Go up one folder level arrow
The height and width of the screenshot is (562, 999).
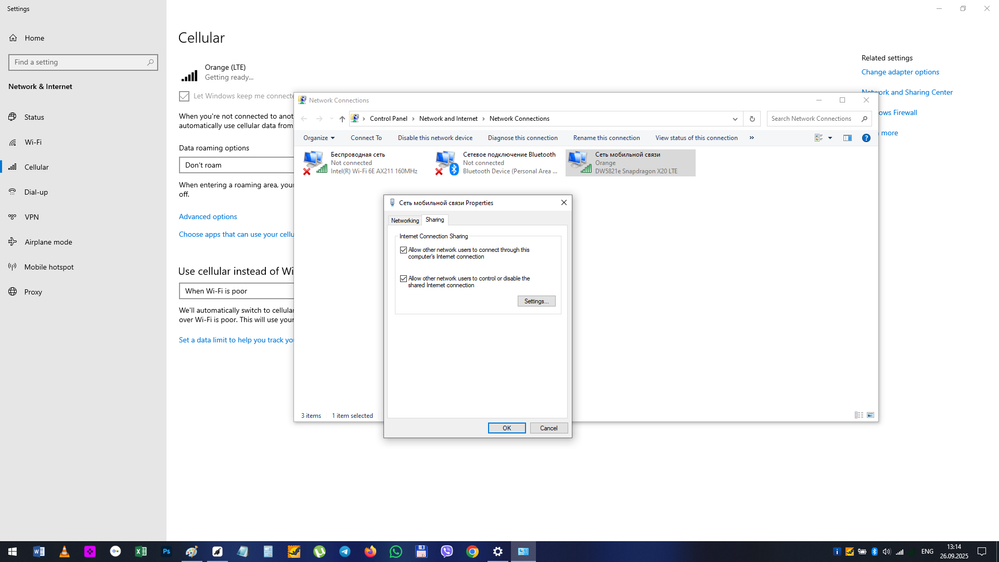tap(342, 119)
